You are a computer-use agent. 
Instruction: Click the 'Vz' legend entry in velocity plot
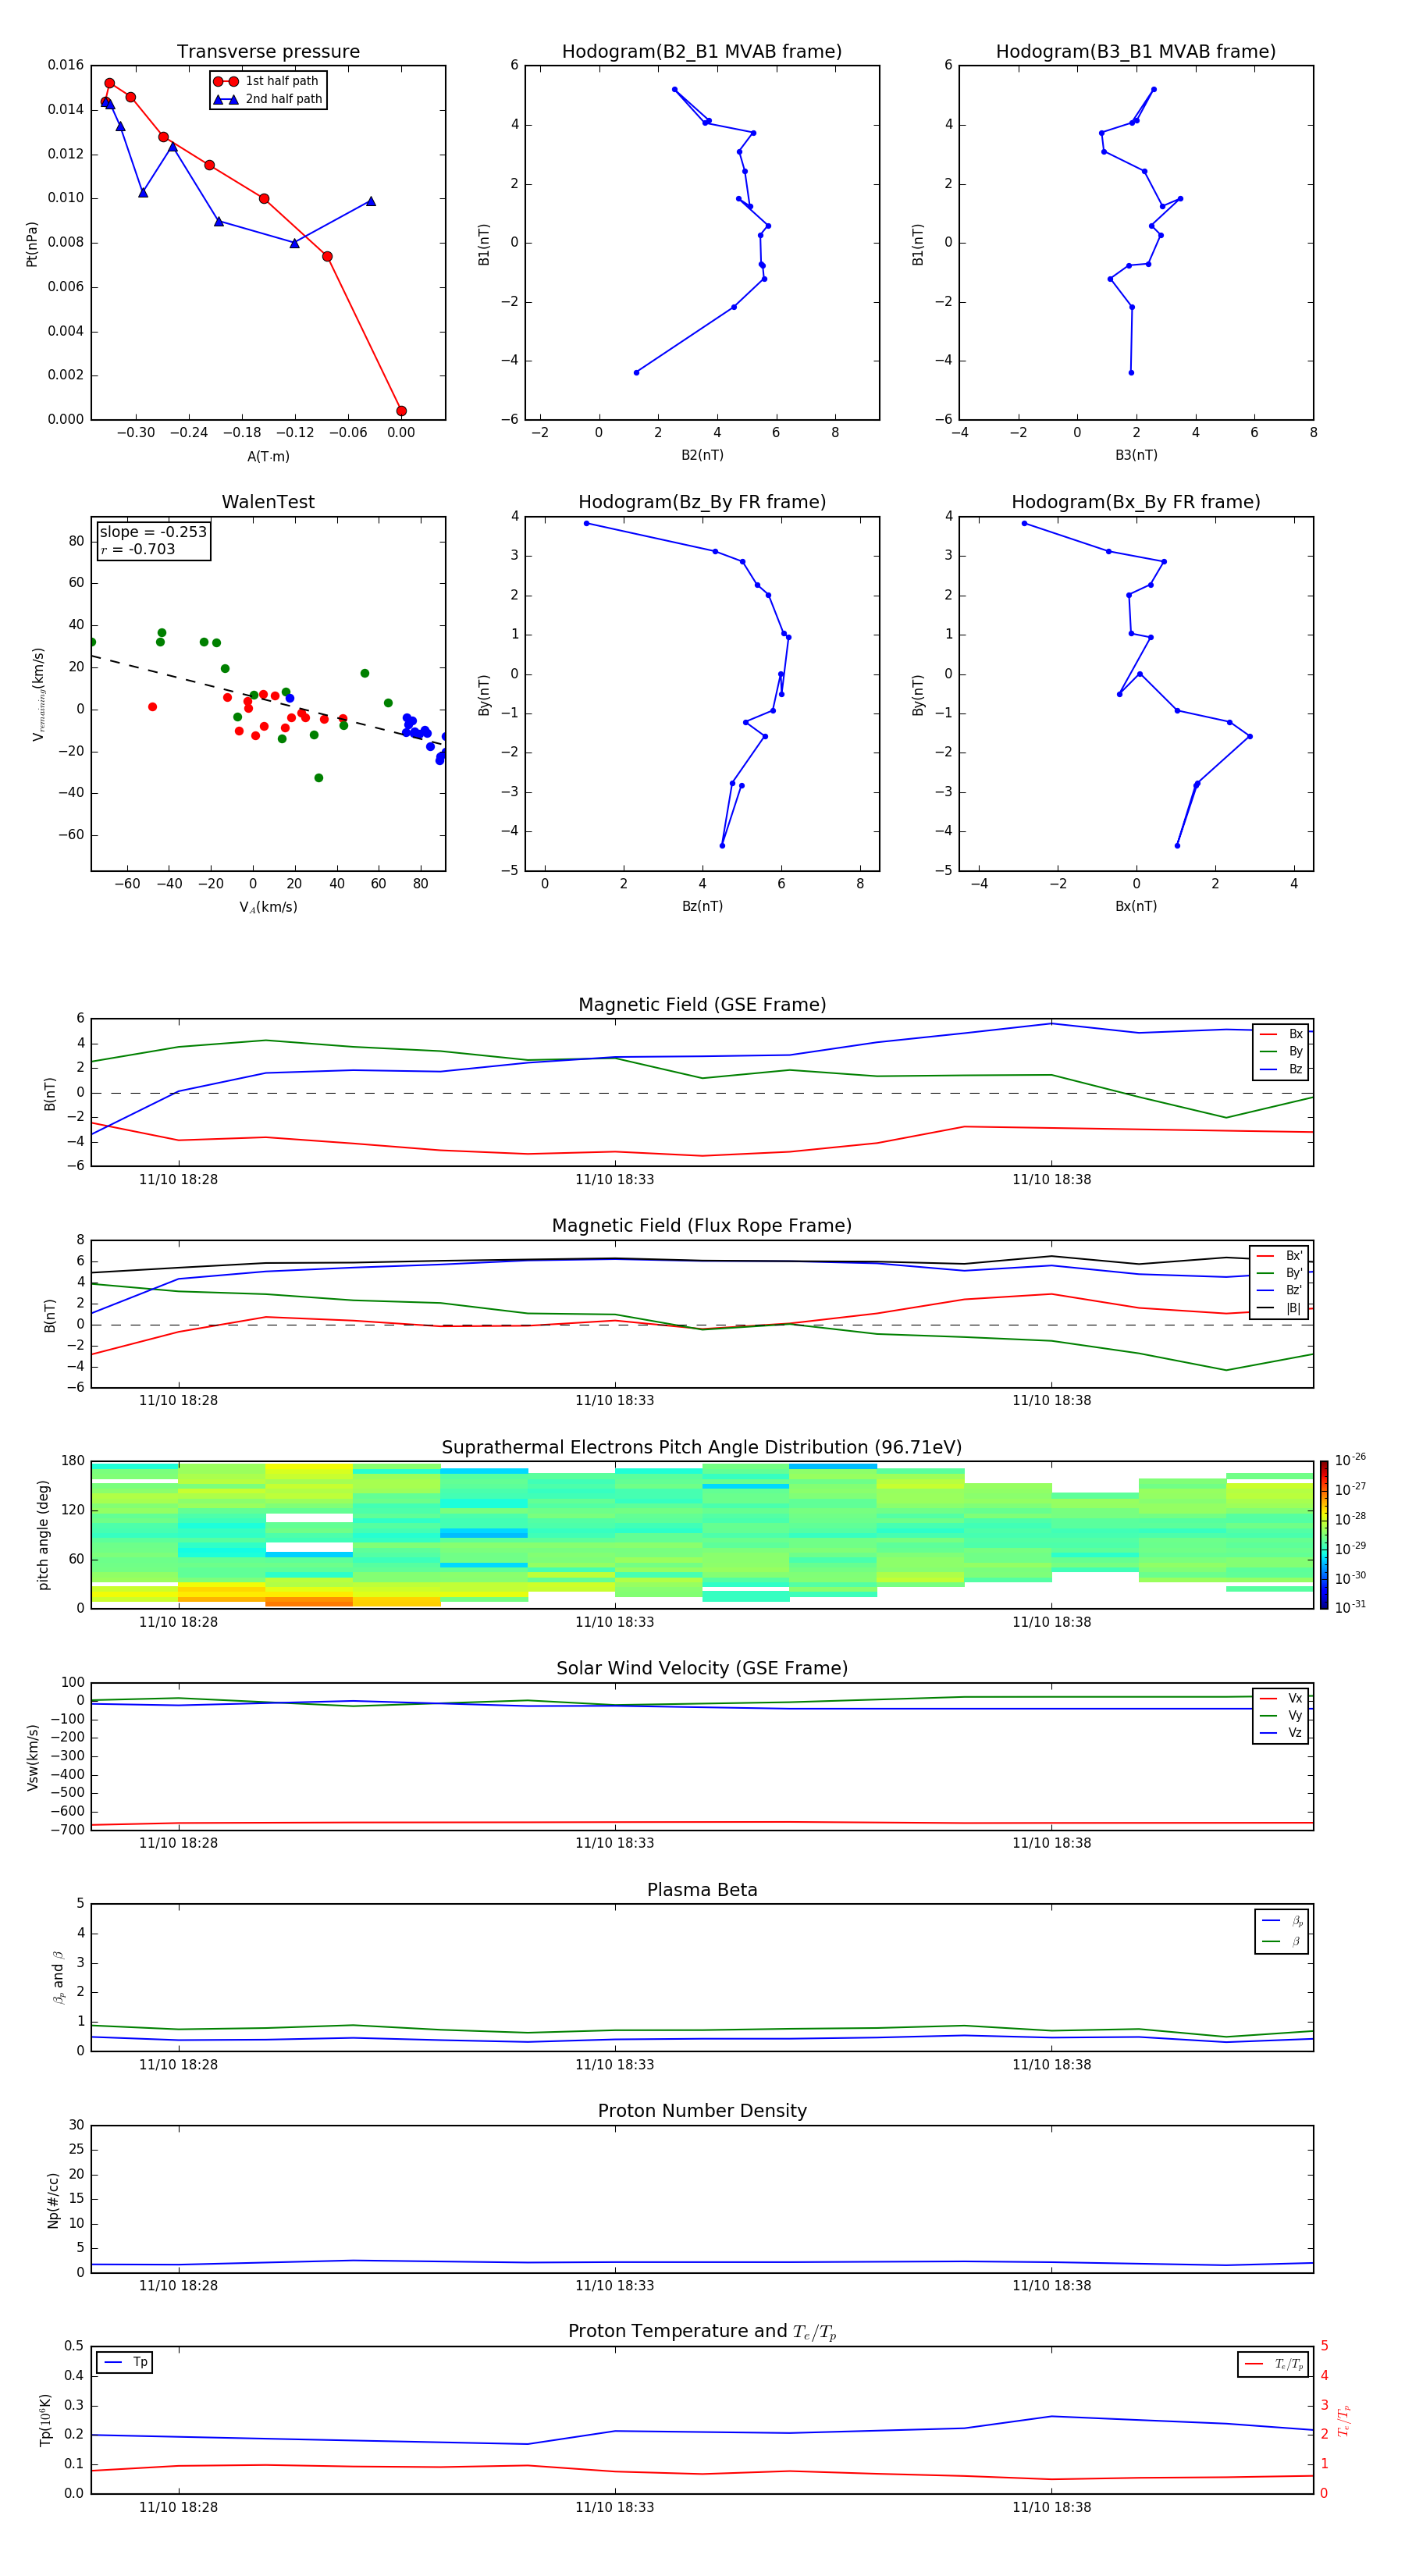1281,1733
